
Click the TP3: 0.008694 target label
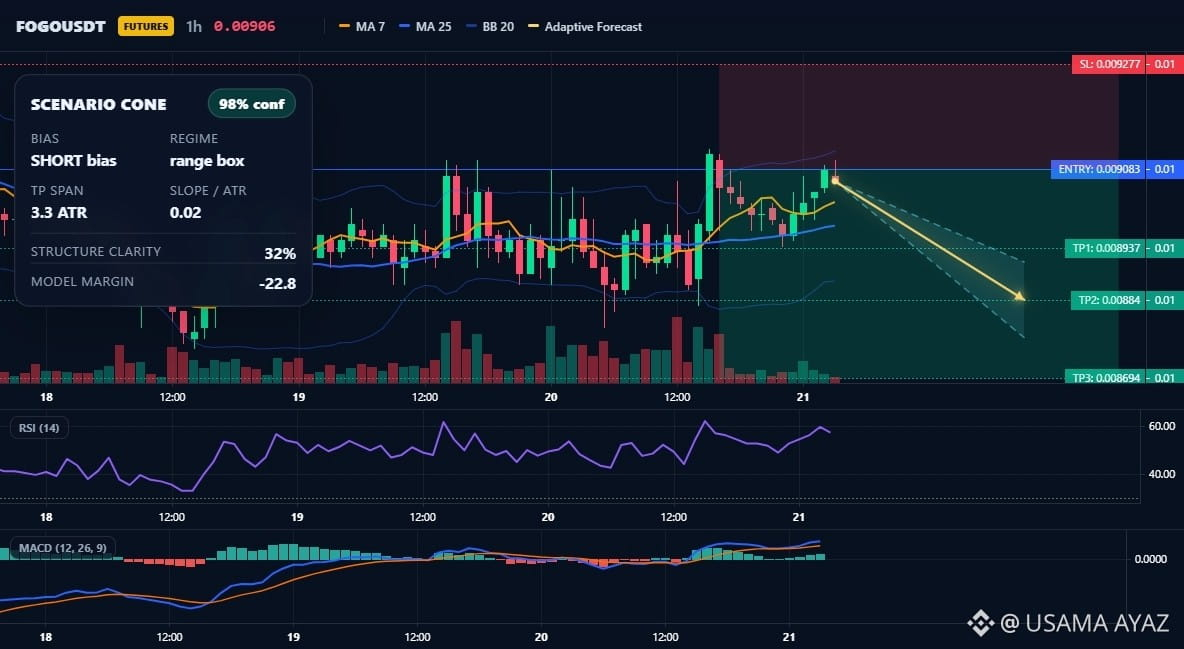point(1105,377)
